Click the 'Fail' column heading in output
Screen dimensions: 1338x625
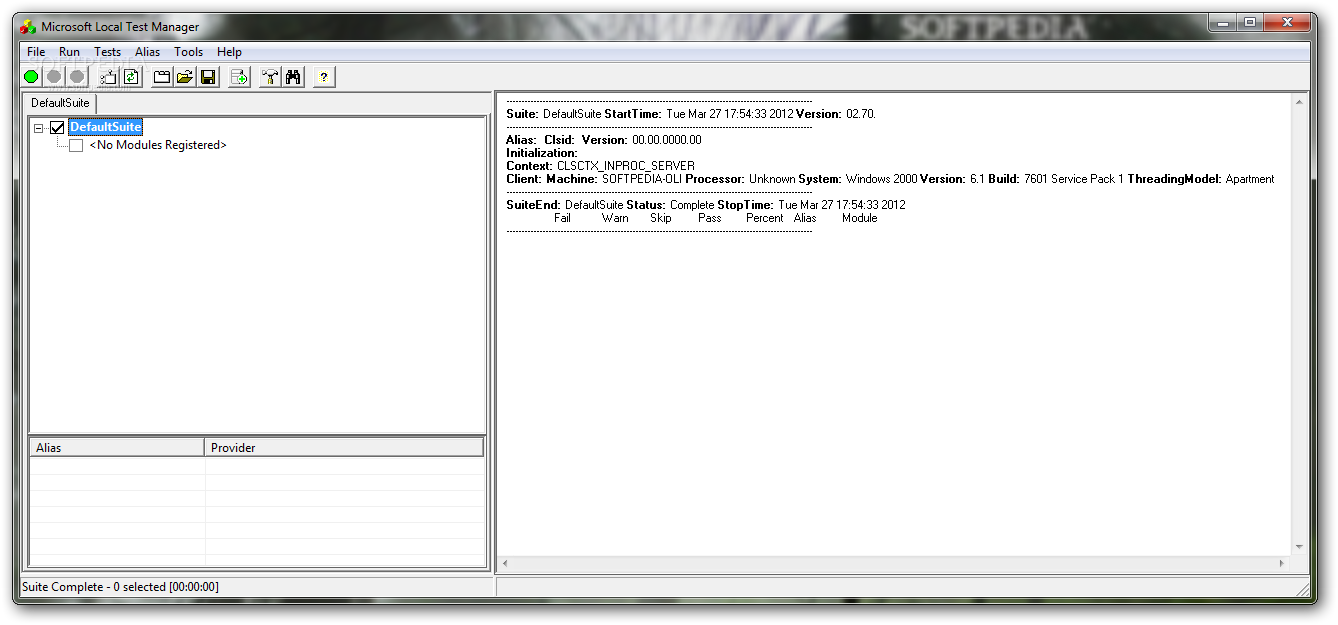(x=563, y=218)
